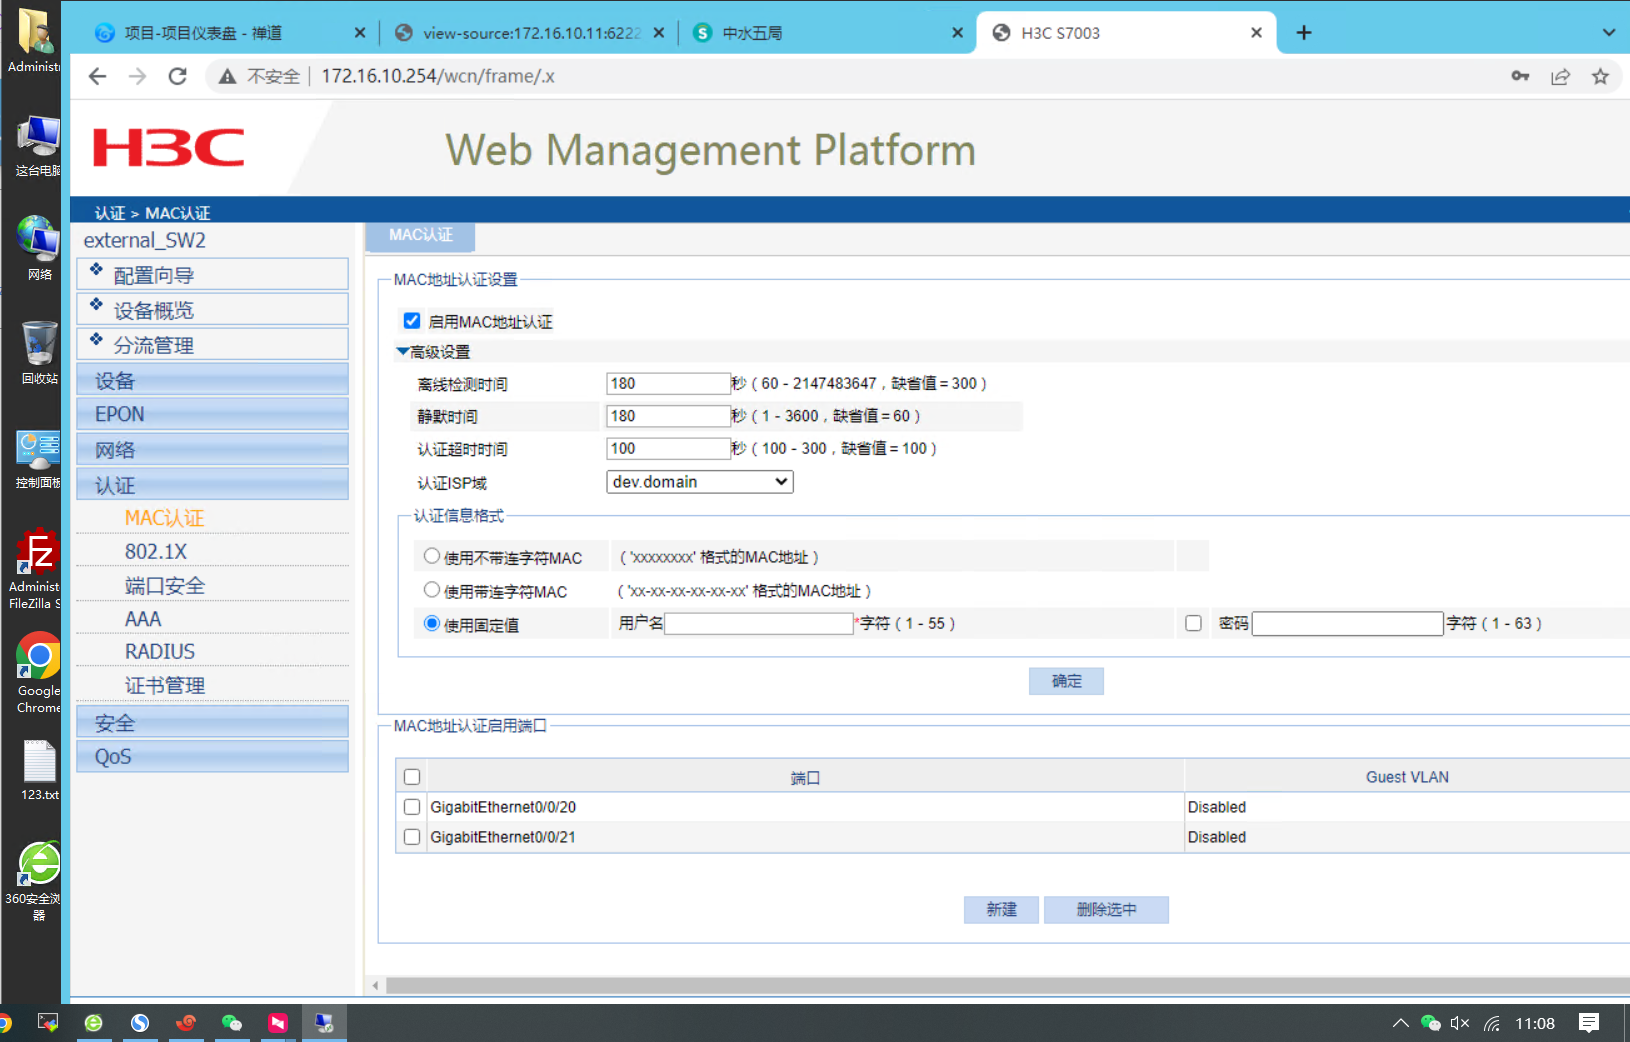This screenshot has width=1630, height=1042.
Task: Select MAC with hyphens radio option
Action: 432,590
